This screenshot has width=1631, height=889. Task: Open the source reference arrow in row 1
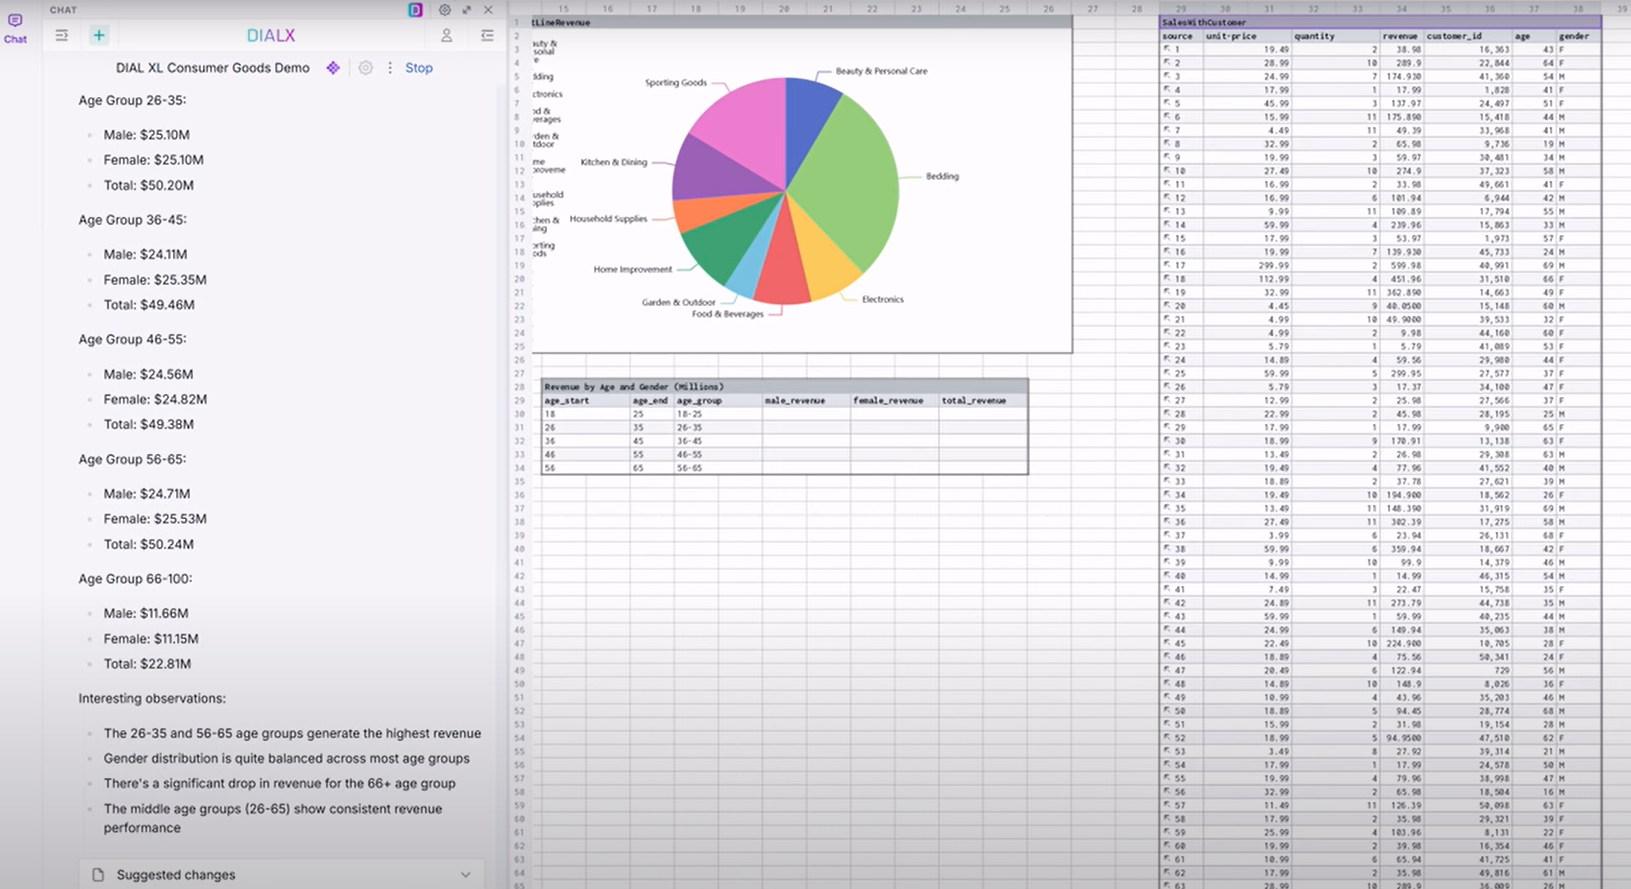click(1167, 49)
